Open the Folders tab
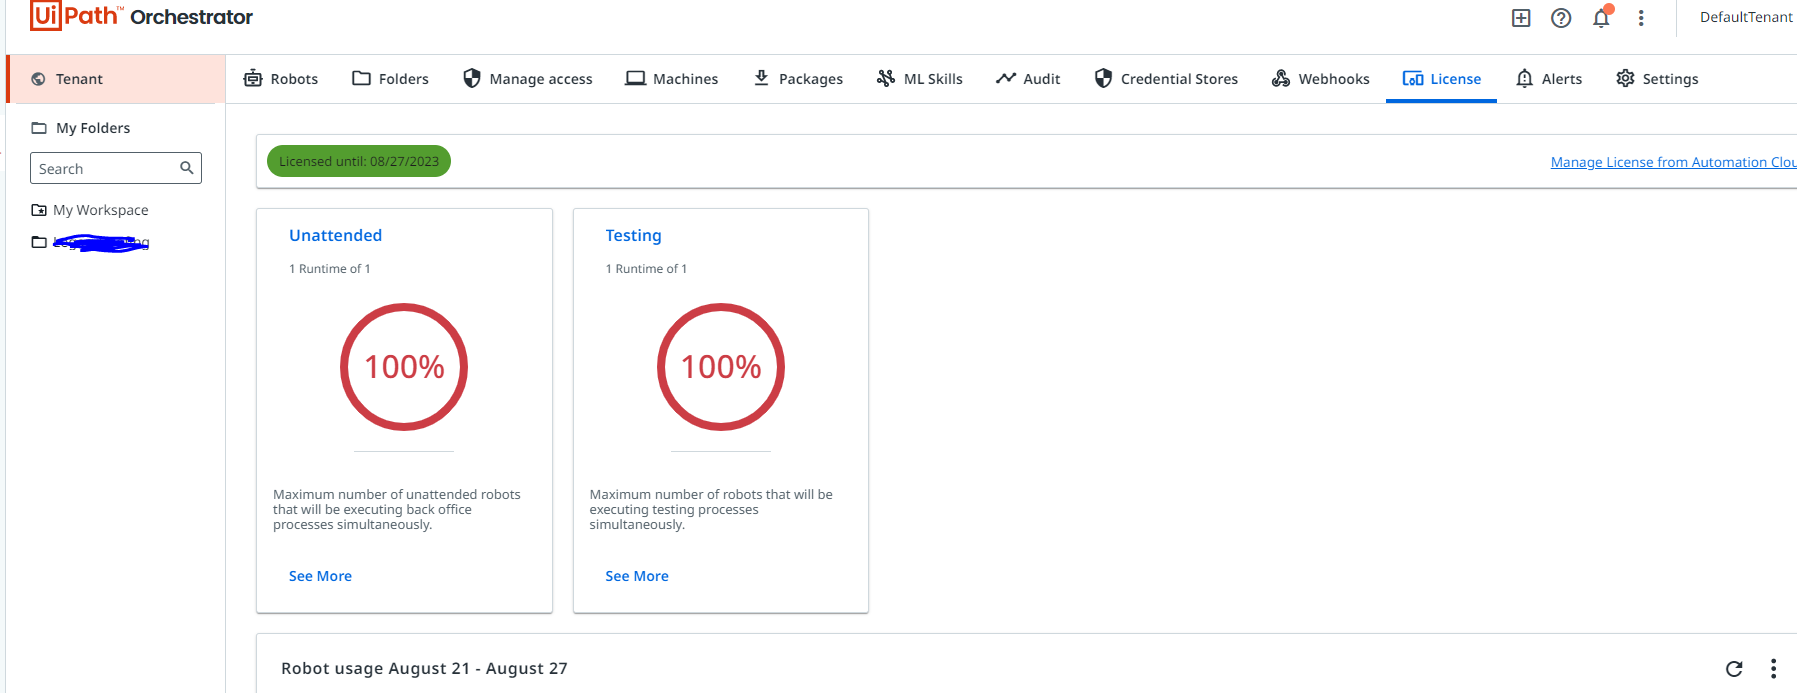Image resolution: width=1797 pixels, height=693 pixels. point(390,78)
